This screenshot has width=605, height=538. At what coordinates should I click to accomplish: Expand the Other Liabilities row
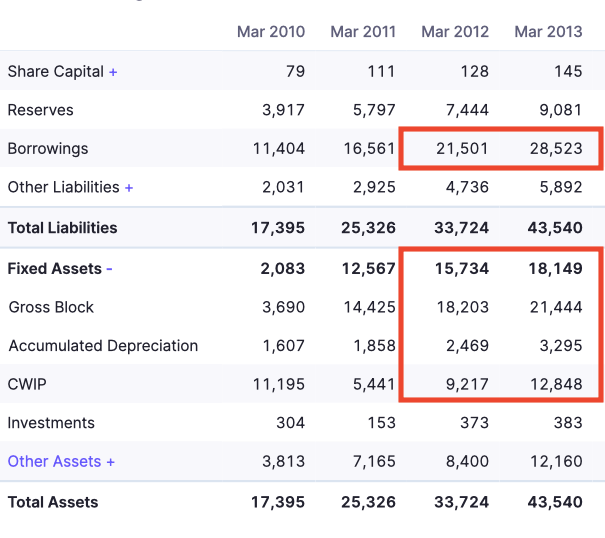click(129, 187)
